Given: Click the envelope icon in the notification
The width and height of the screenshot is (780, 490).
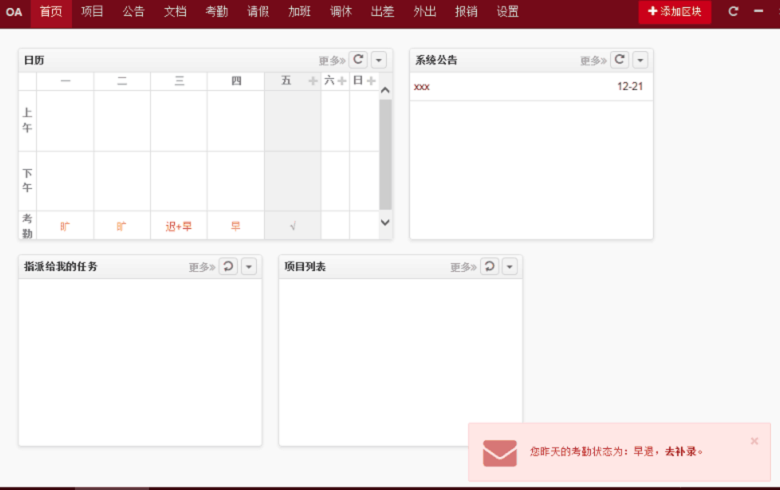Looking at the screenshot, I should coord(499,452).
